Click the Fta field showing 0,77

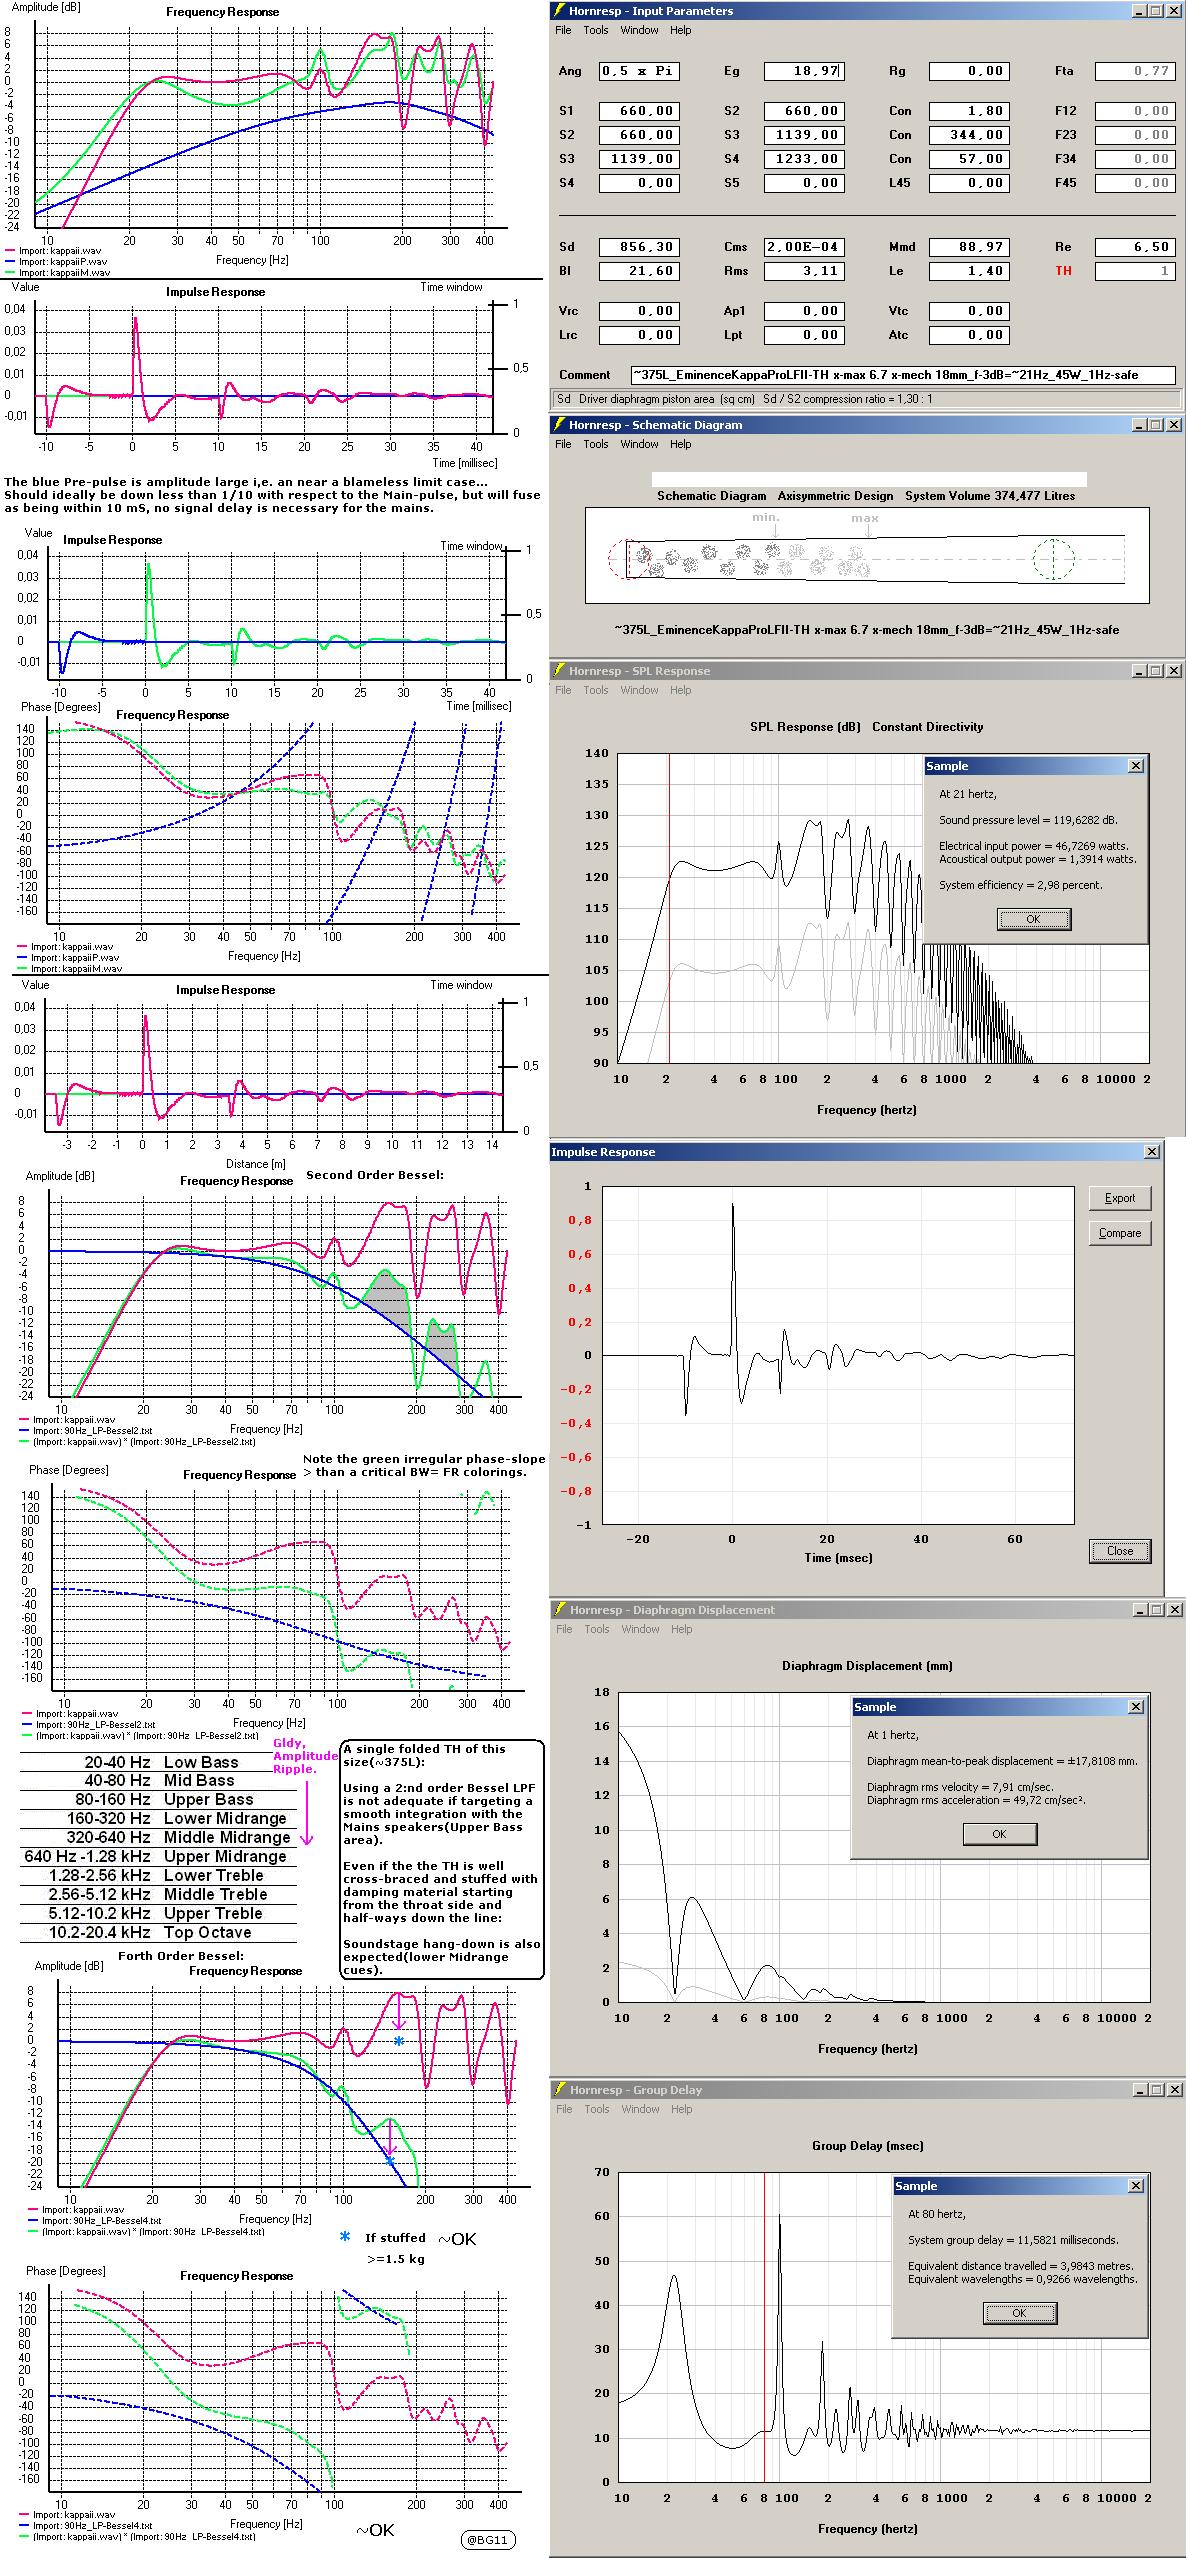coord(1135,71)
